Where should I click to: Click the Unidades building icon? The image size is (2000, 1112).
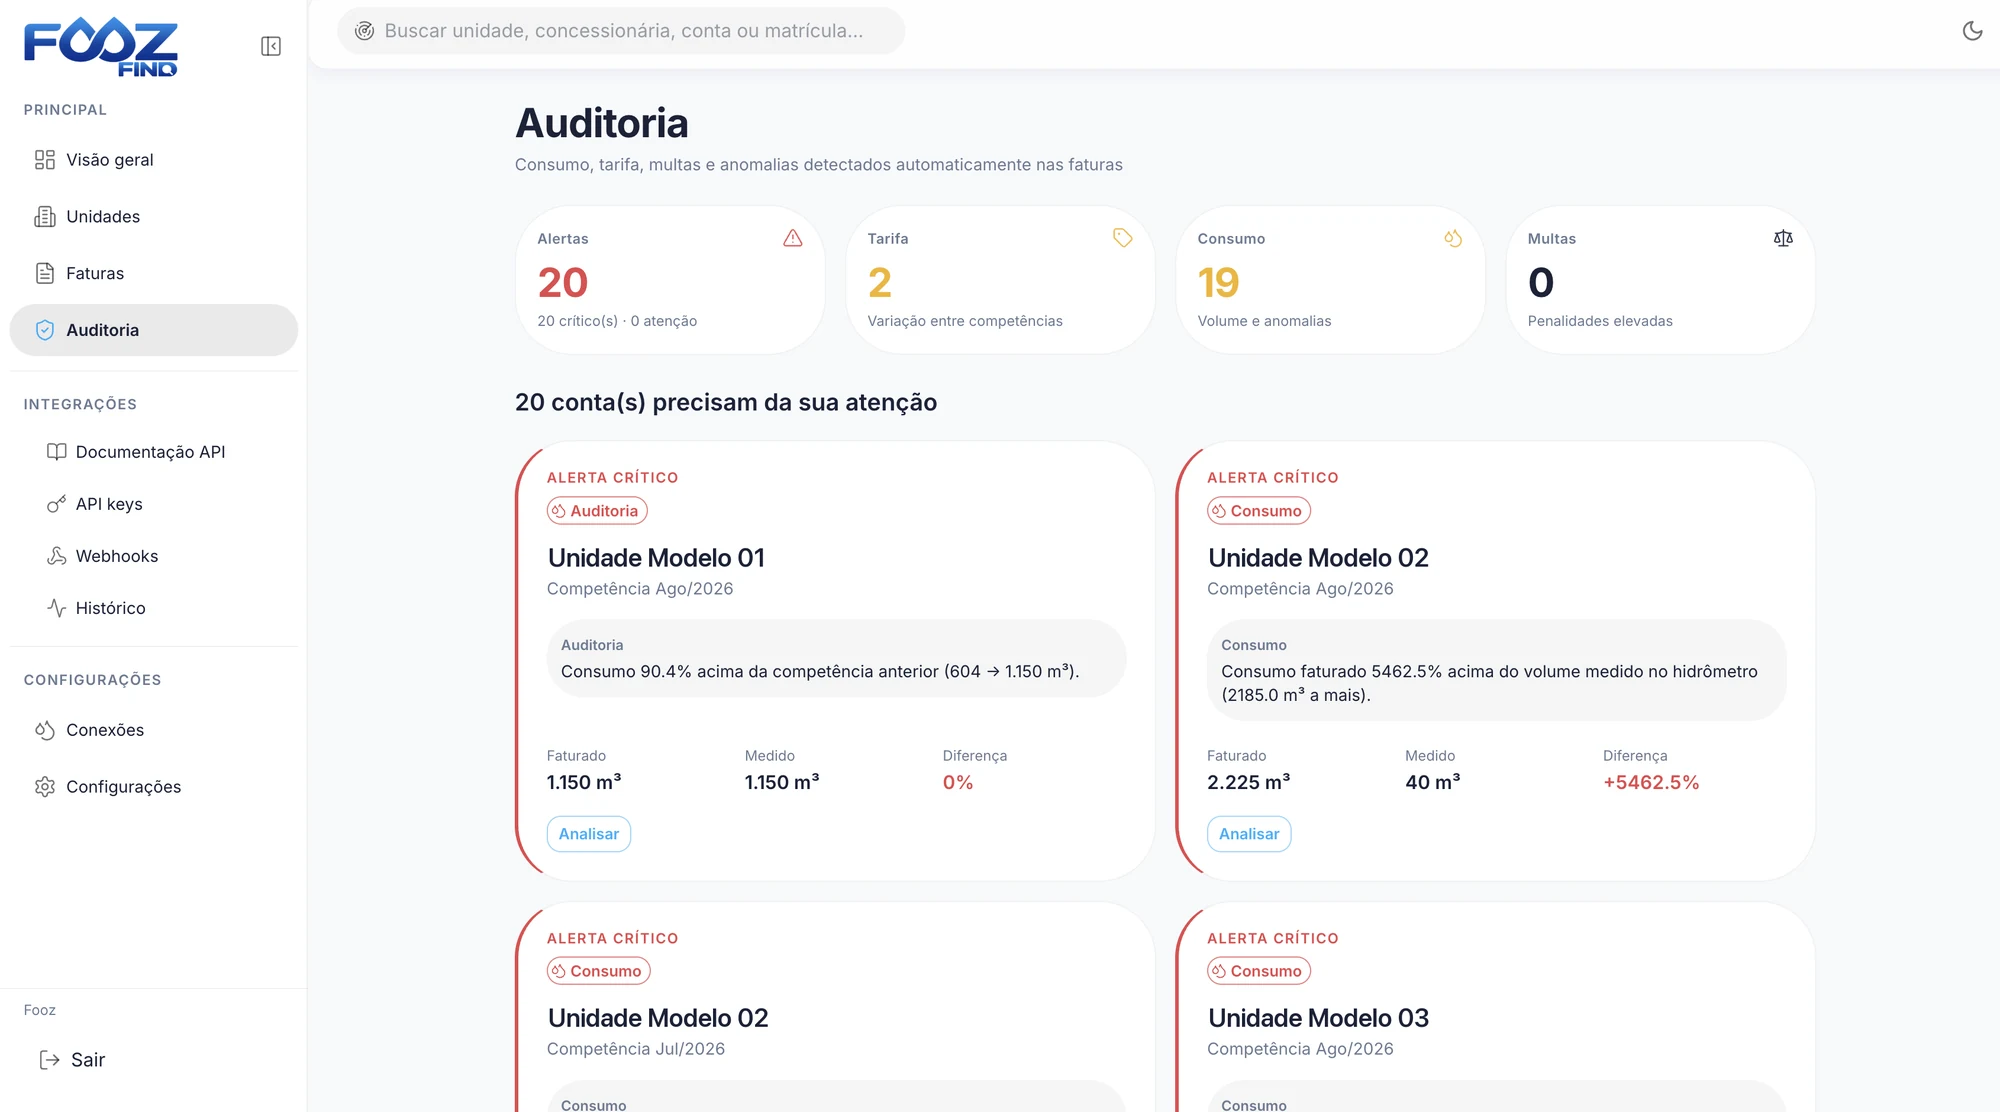click(45, 217)
